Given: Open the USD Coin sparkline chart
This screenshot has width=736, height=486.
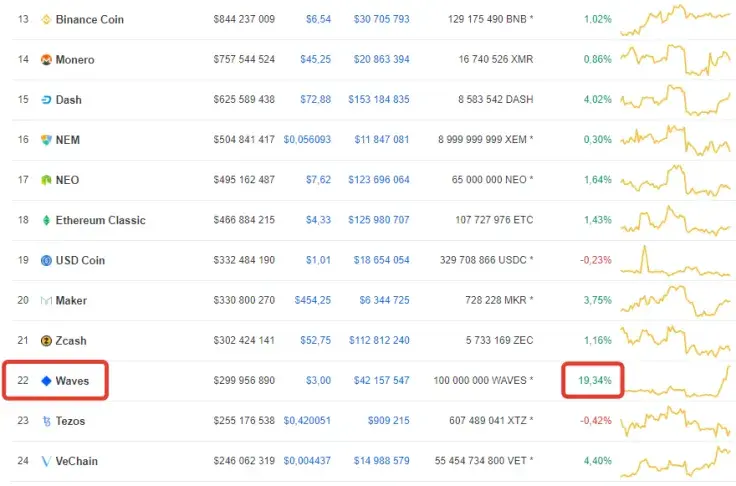Looking at the screenshot, I should (676, 261).
